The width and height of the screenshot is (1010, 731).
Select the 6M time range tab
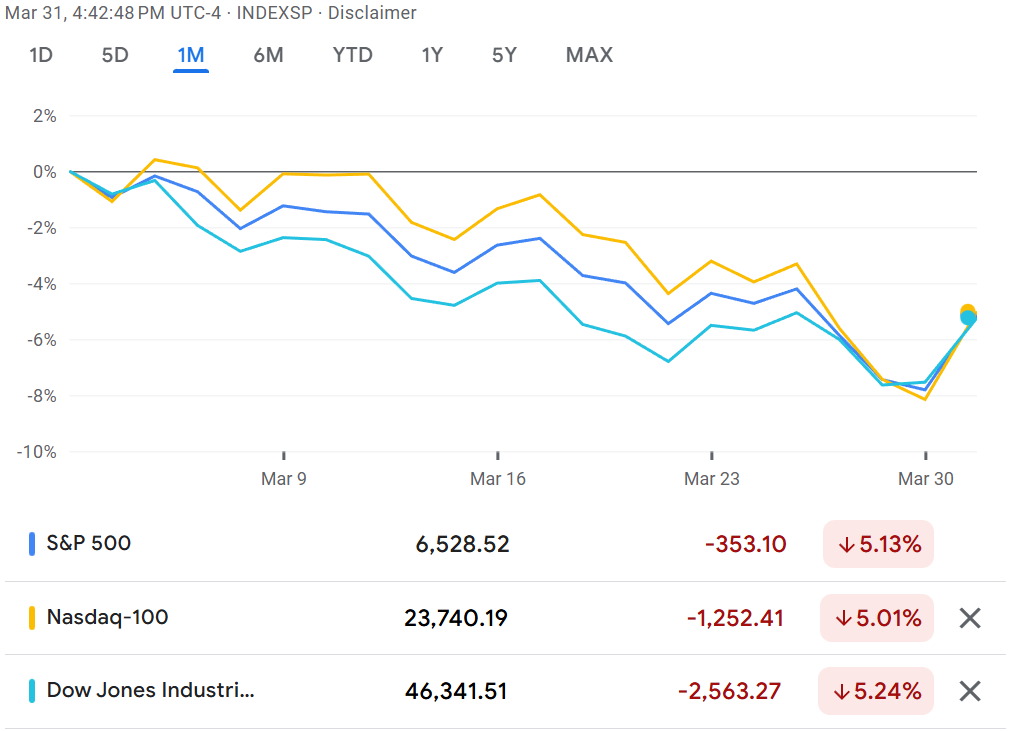[268, 55]
